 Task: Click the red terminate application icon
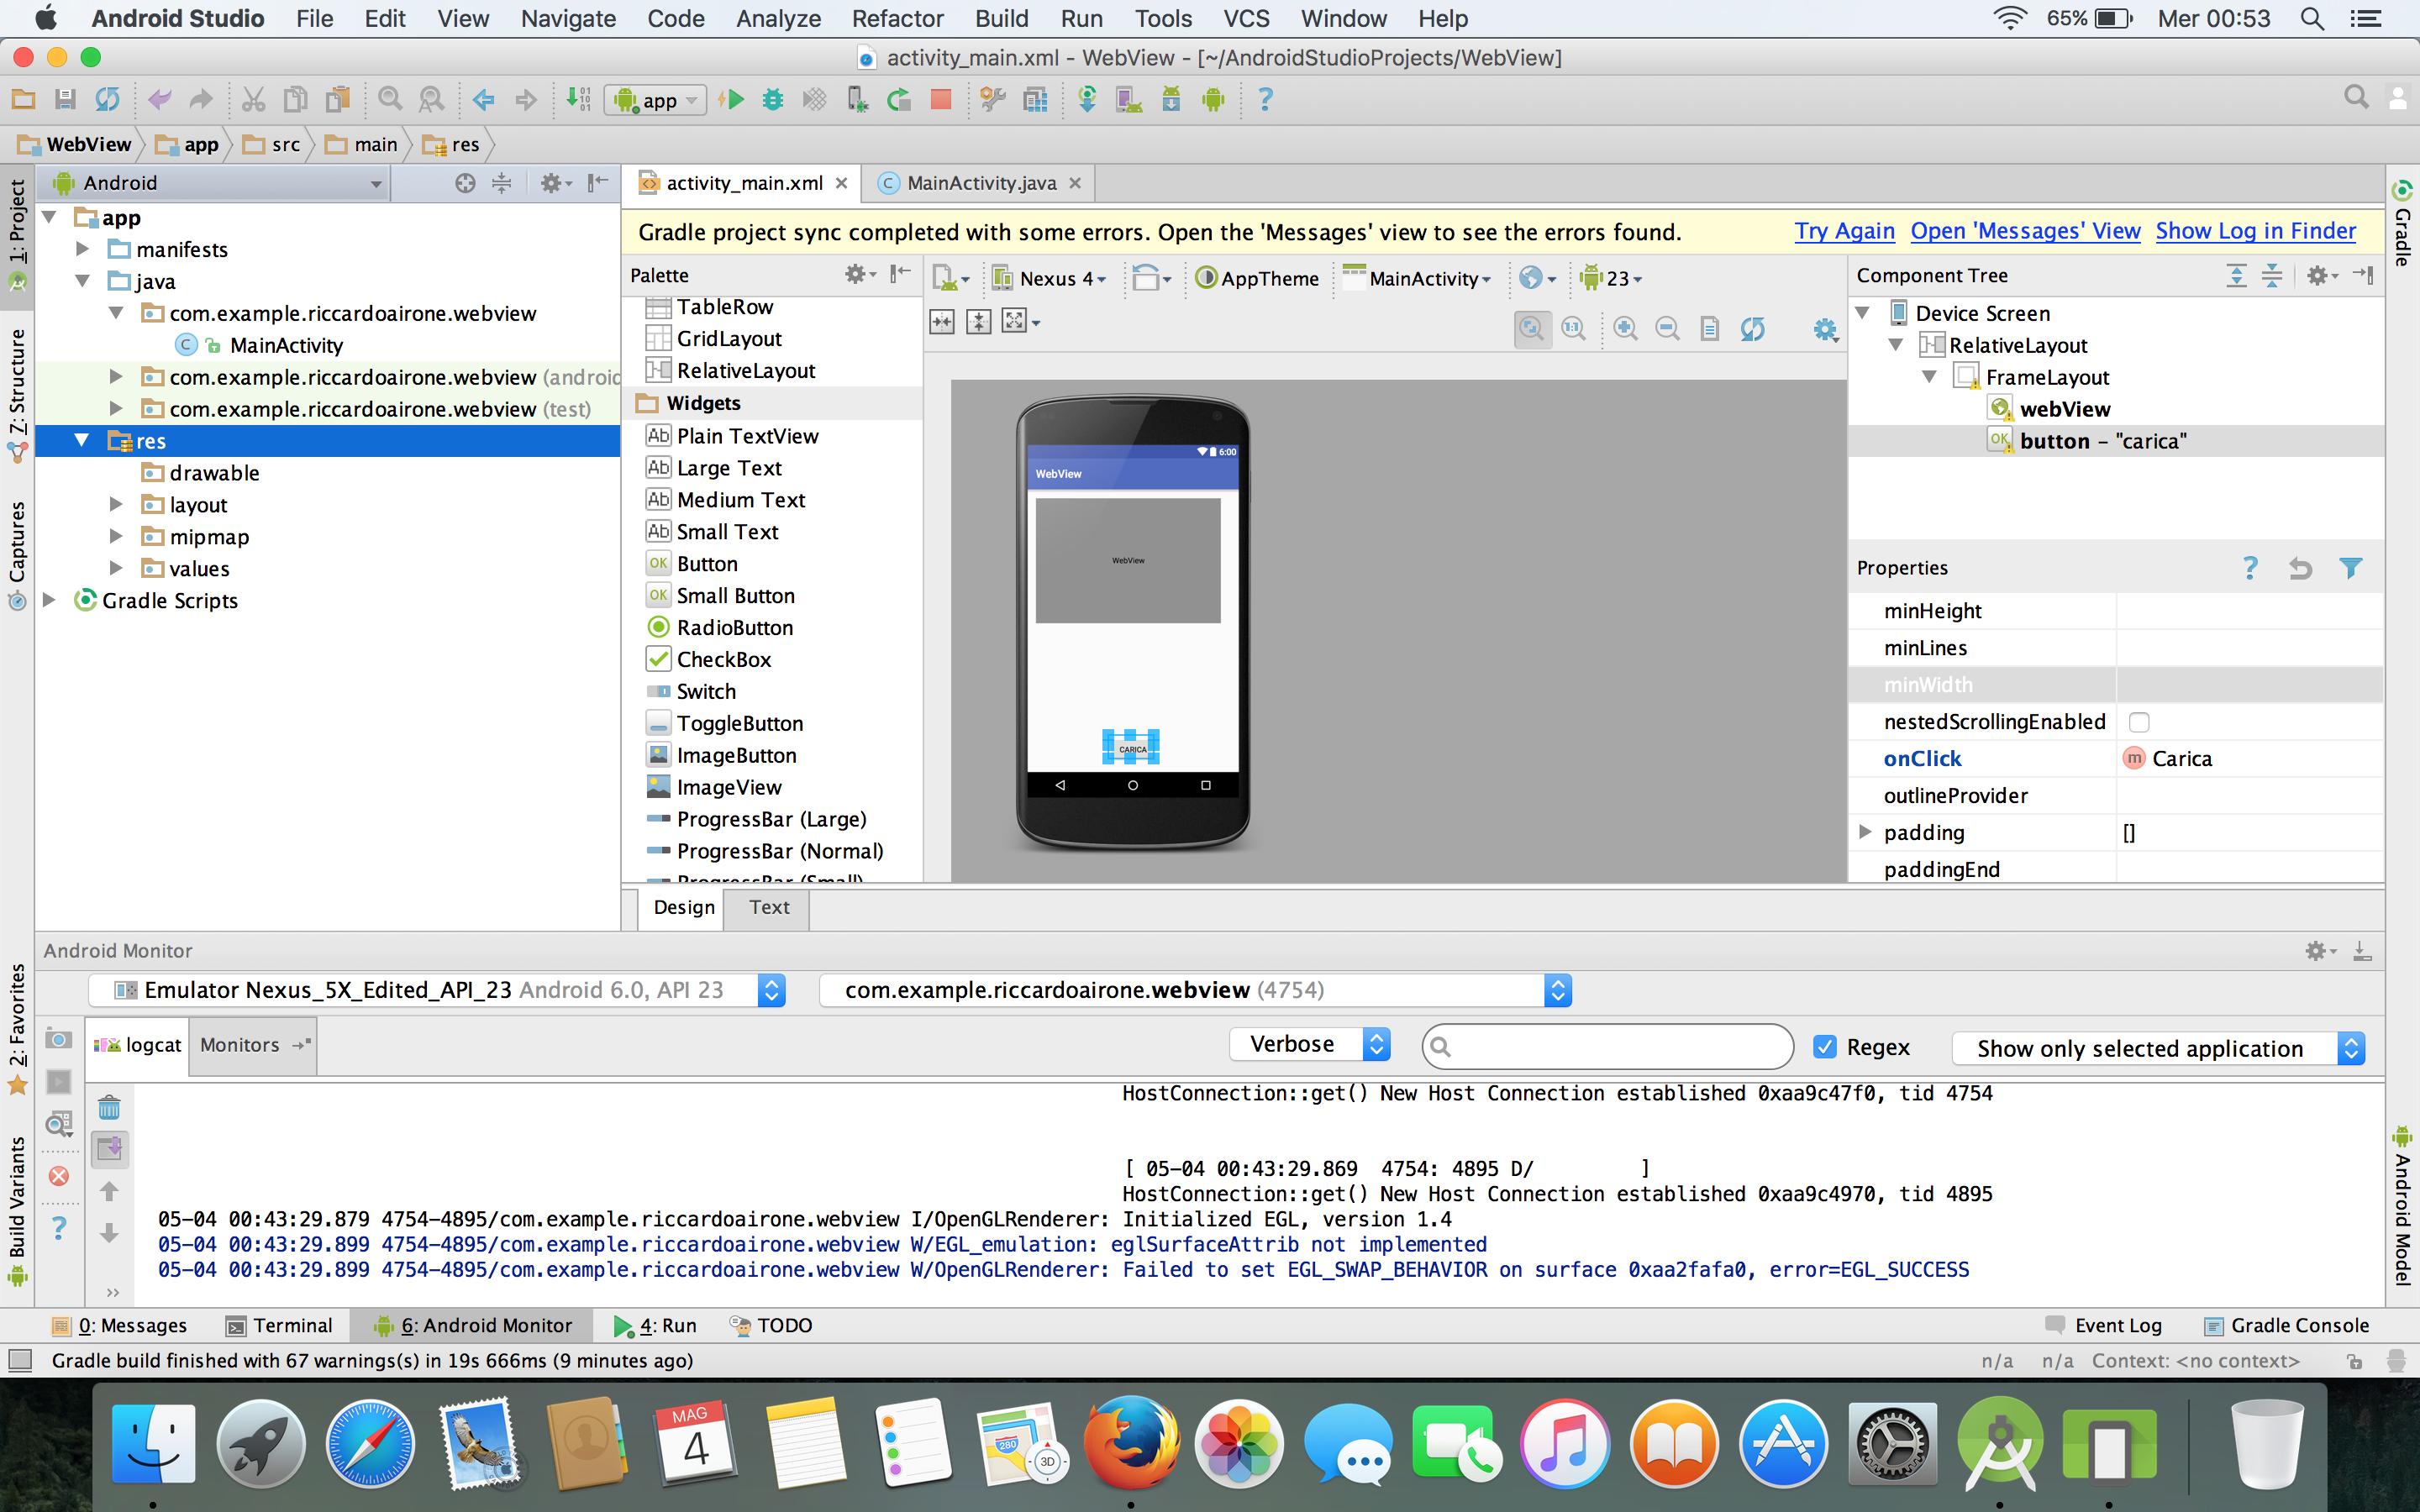pos(59,1176)
